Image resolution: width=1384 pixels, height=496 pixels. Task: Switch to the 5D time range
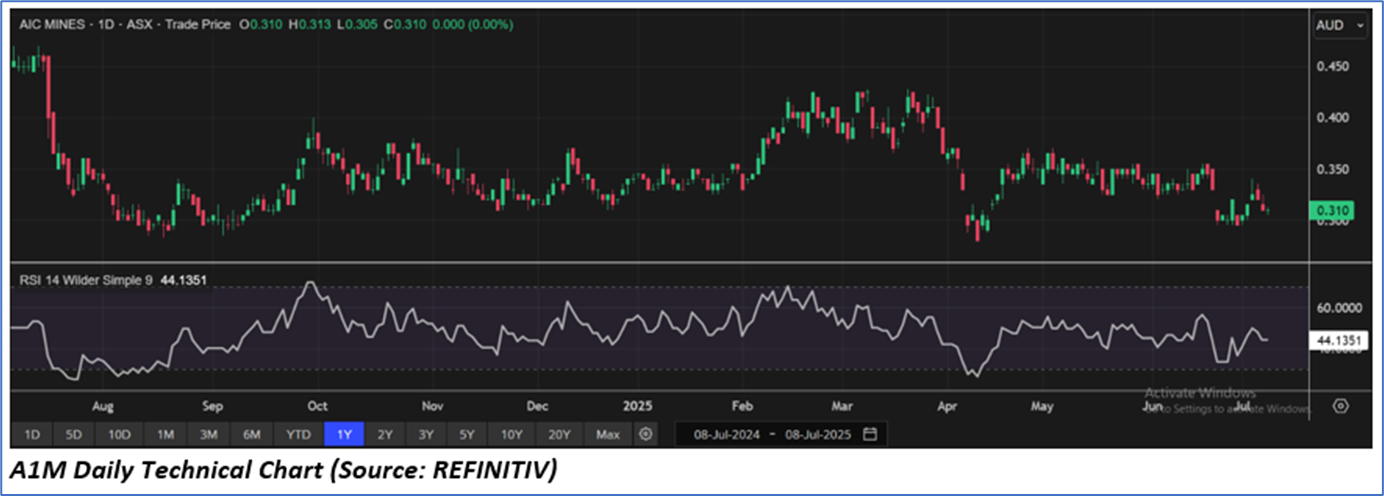[x=74, y=434]
